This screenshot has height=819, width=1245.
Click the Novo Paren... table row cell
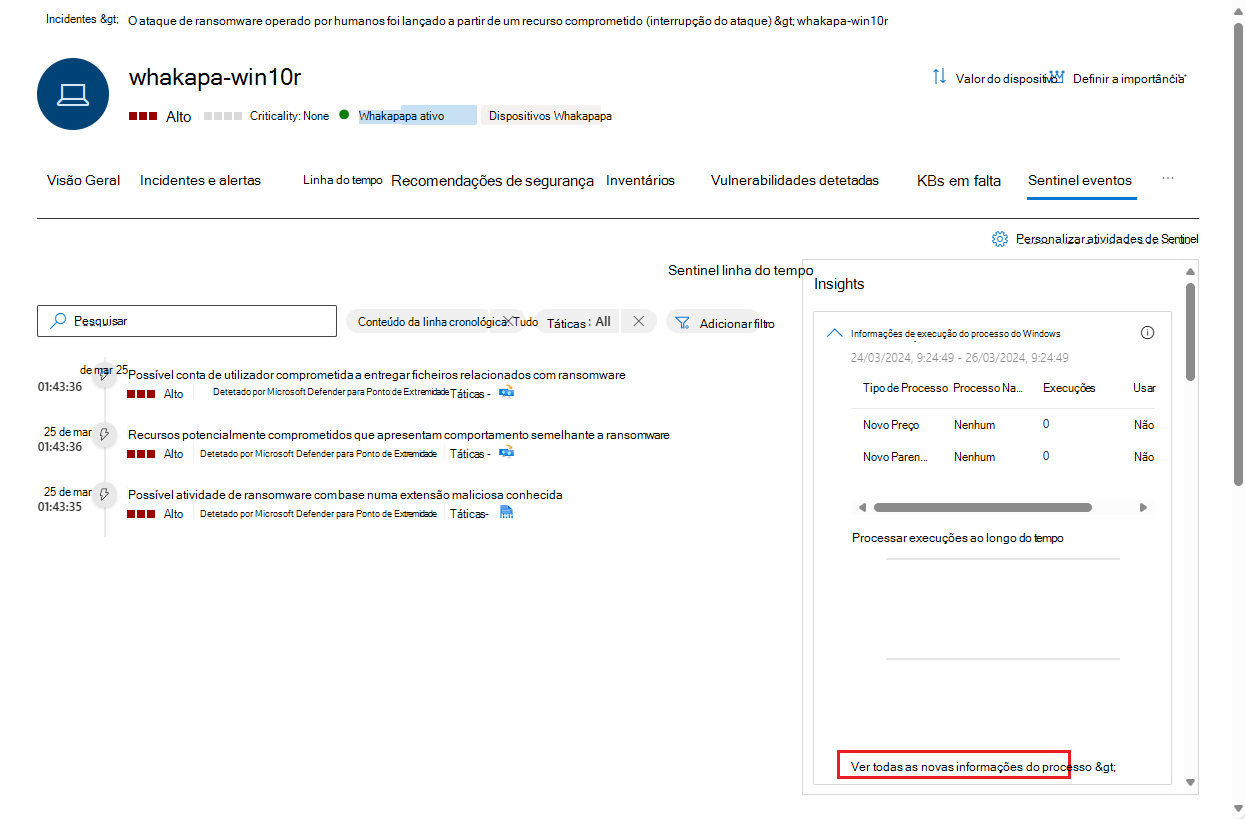click(895, 457)
